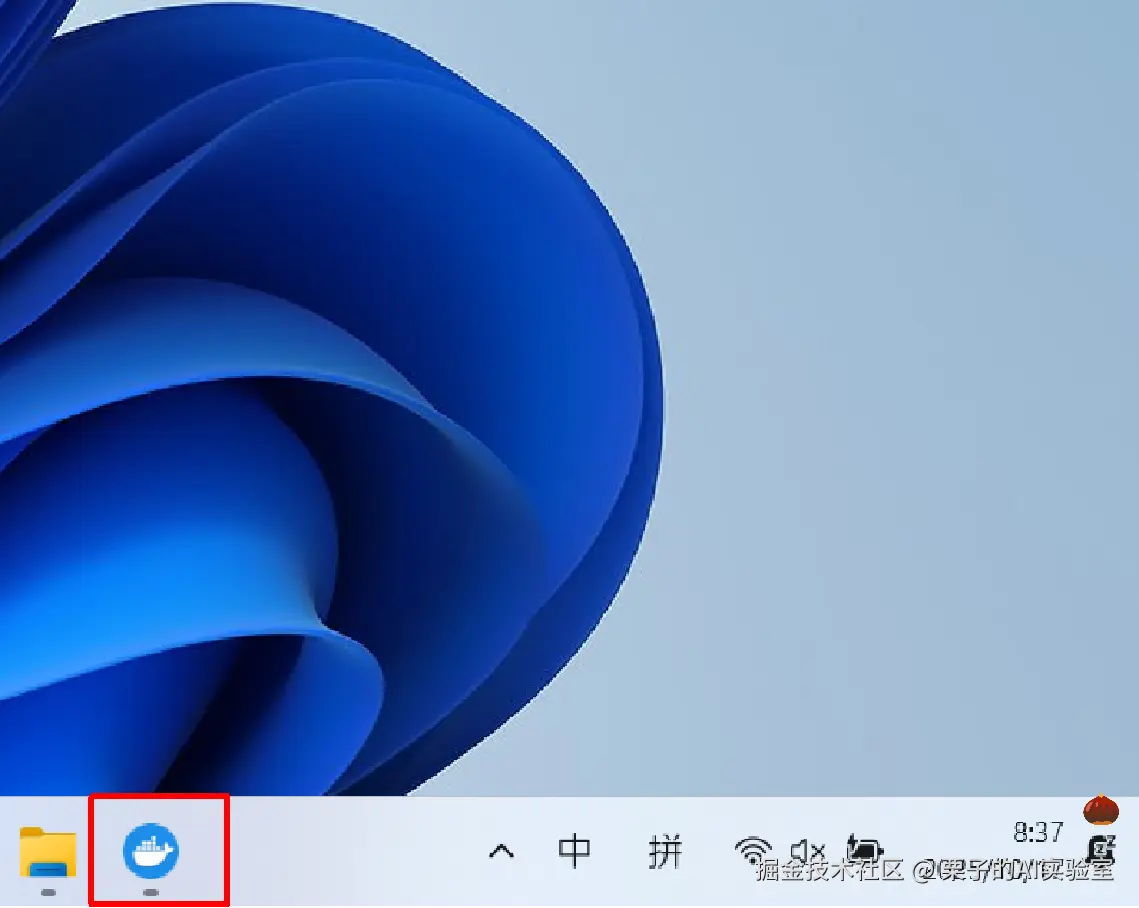
Task: Open the clock showing 8:37
Action: (1039, 832)
